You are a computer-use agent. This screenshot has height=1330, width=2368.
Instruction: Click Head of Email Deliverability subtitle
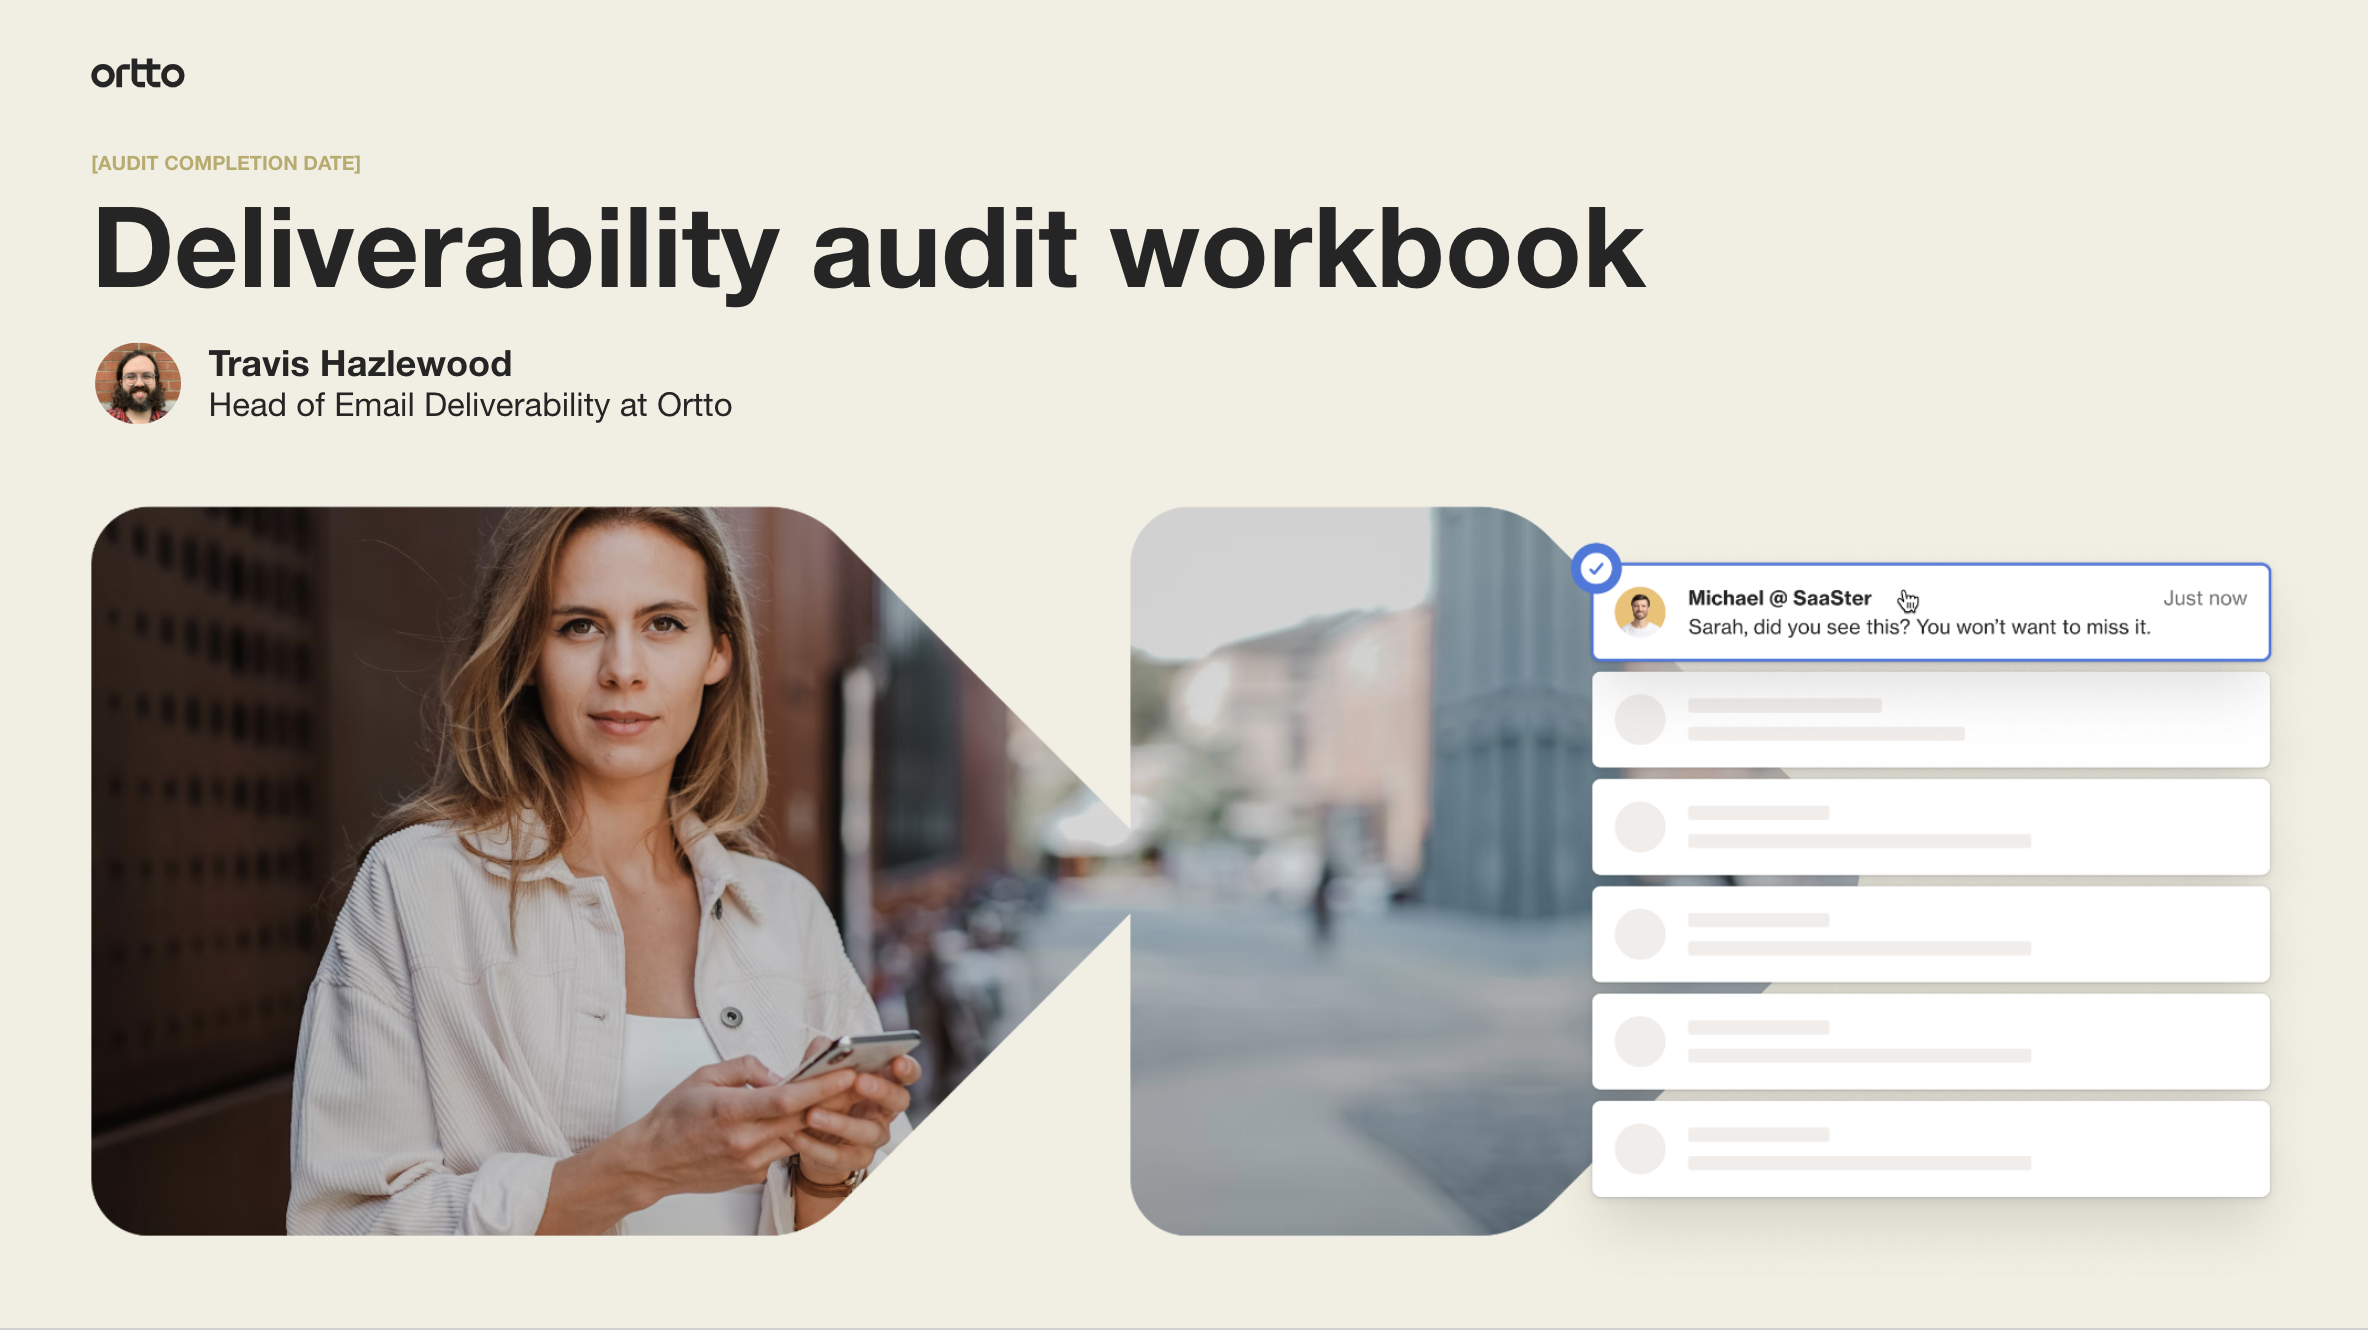pyautogui.click(x=470, y=405)
